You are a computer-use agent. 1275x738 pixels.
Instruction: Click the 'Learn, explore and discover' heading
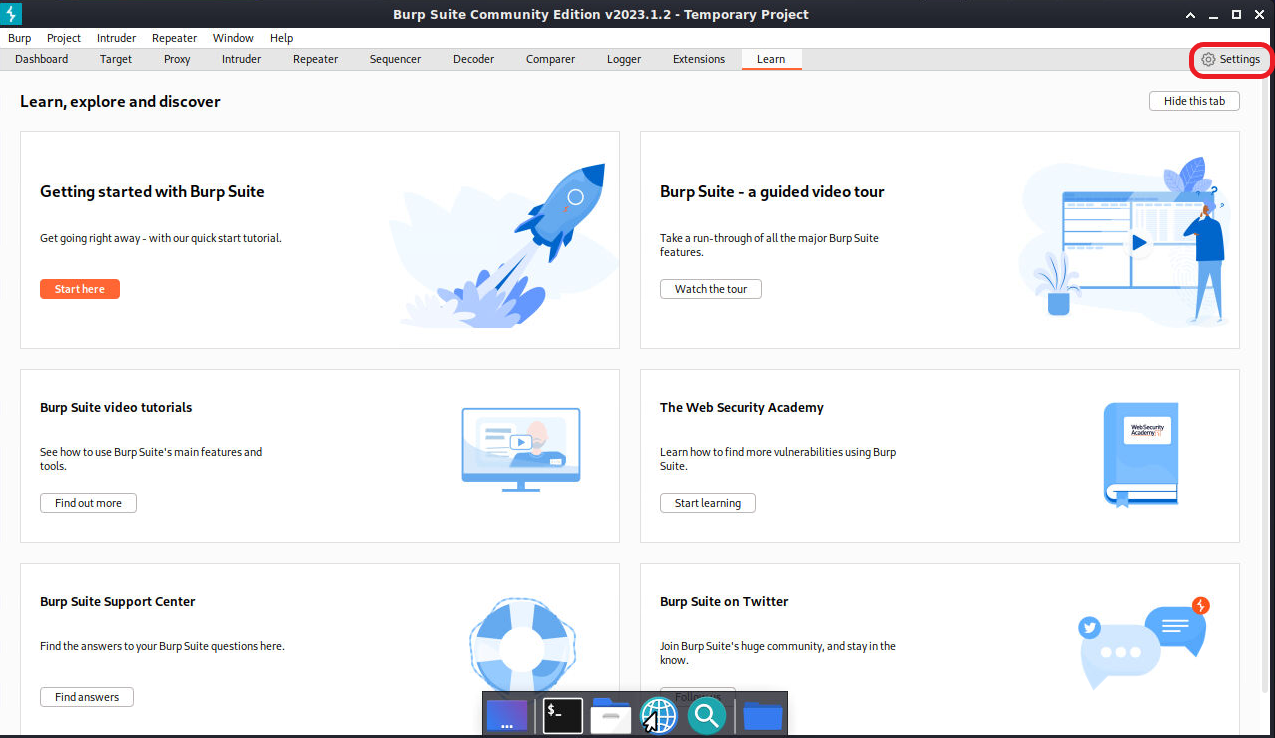pyautogui.click(x=120, y=101)
